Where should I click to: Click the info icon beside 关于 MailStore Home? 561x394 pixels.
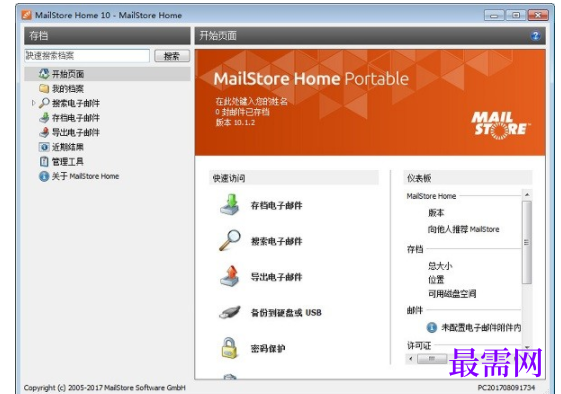44,176
